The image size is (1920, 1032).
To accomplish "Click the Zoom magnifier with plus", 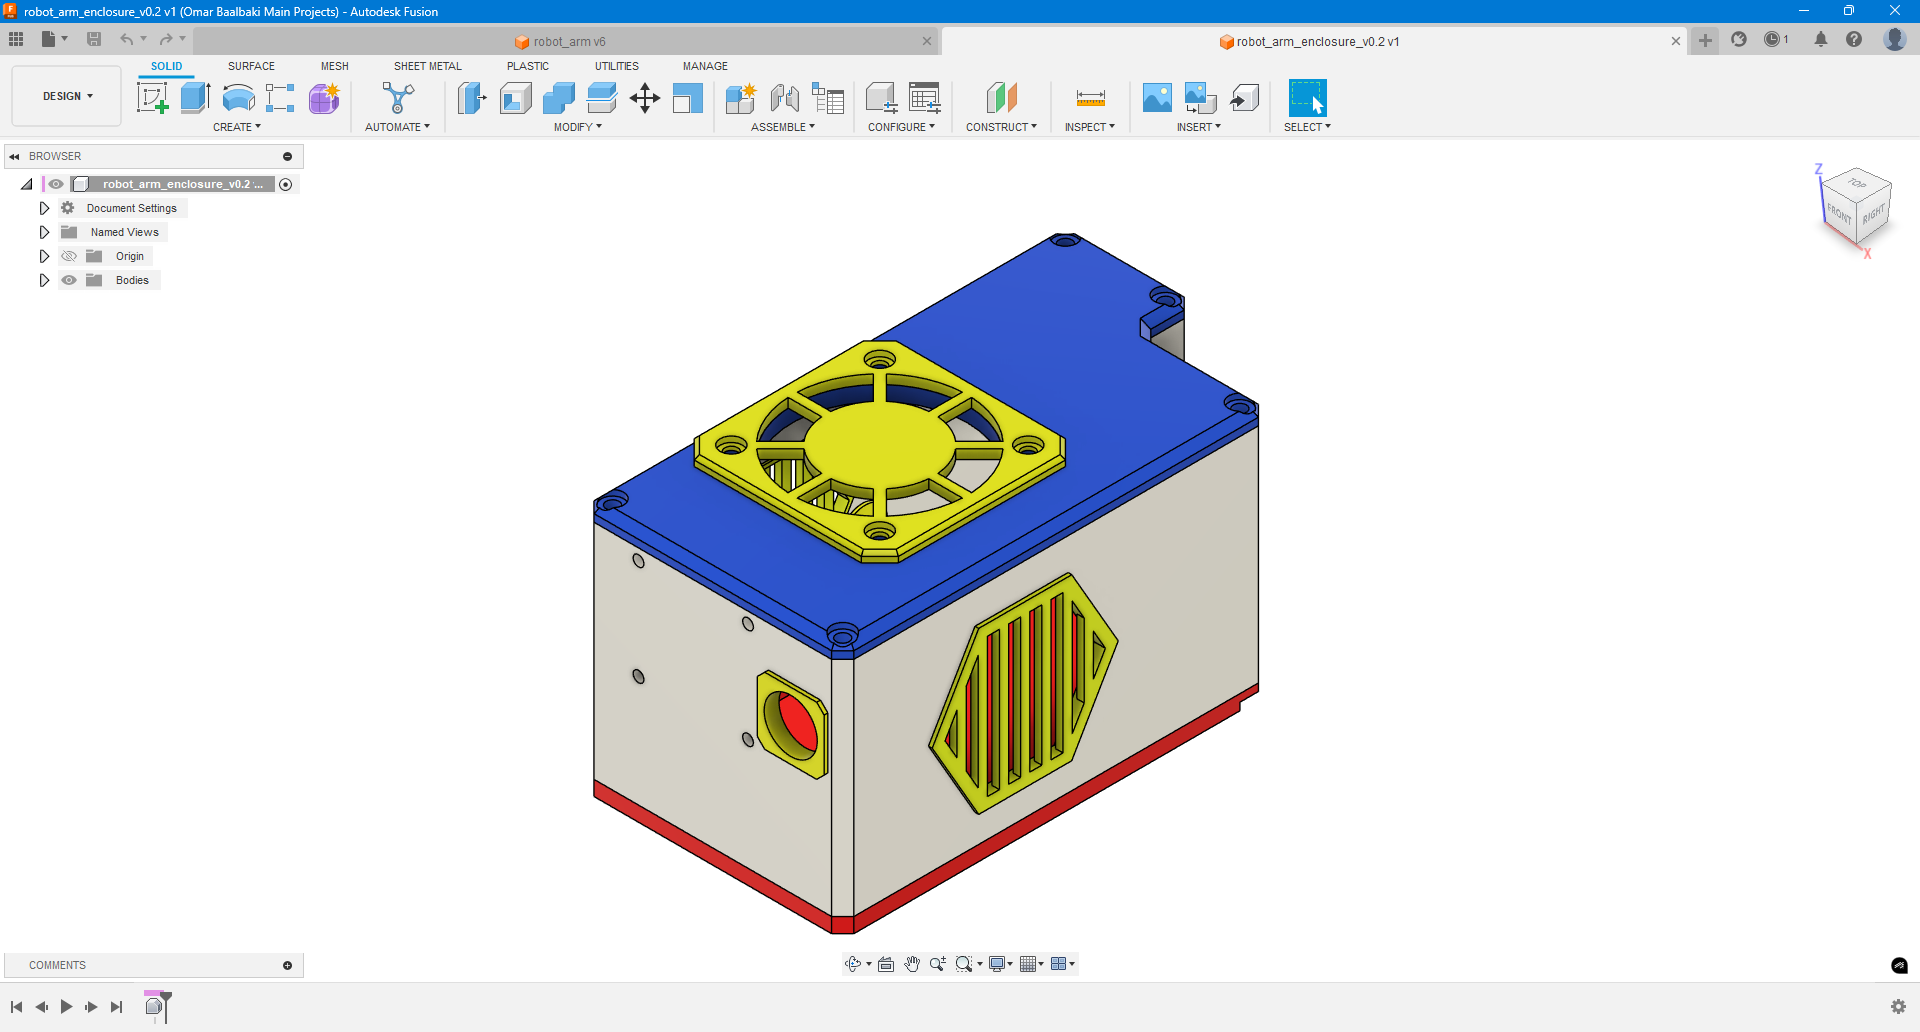I will [937, 964].
